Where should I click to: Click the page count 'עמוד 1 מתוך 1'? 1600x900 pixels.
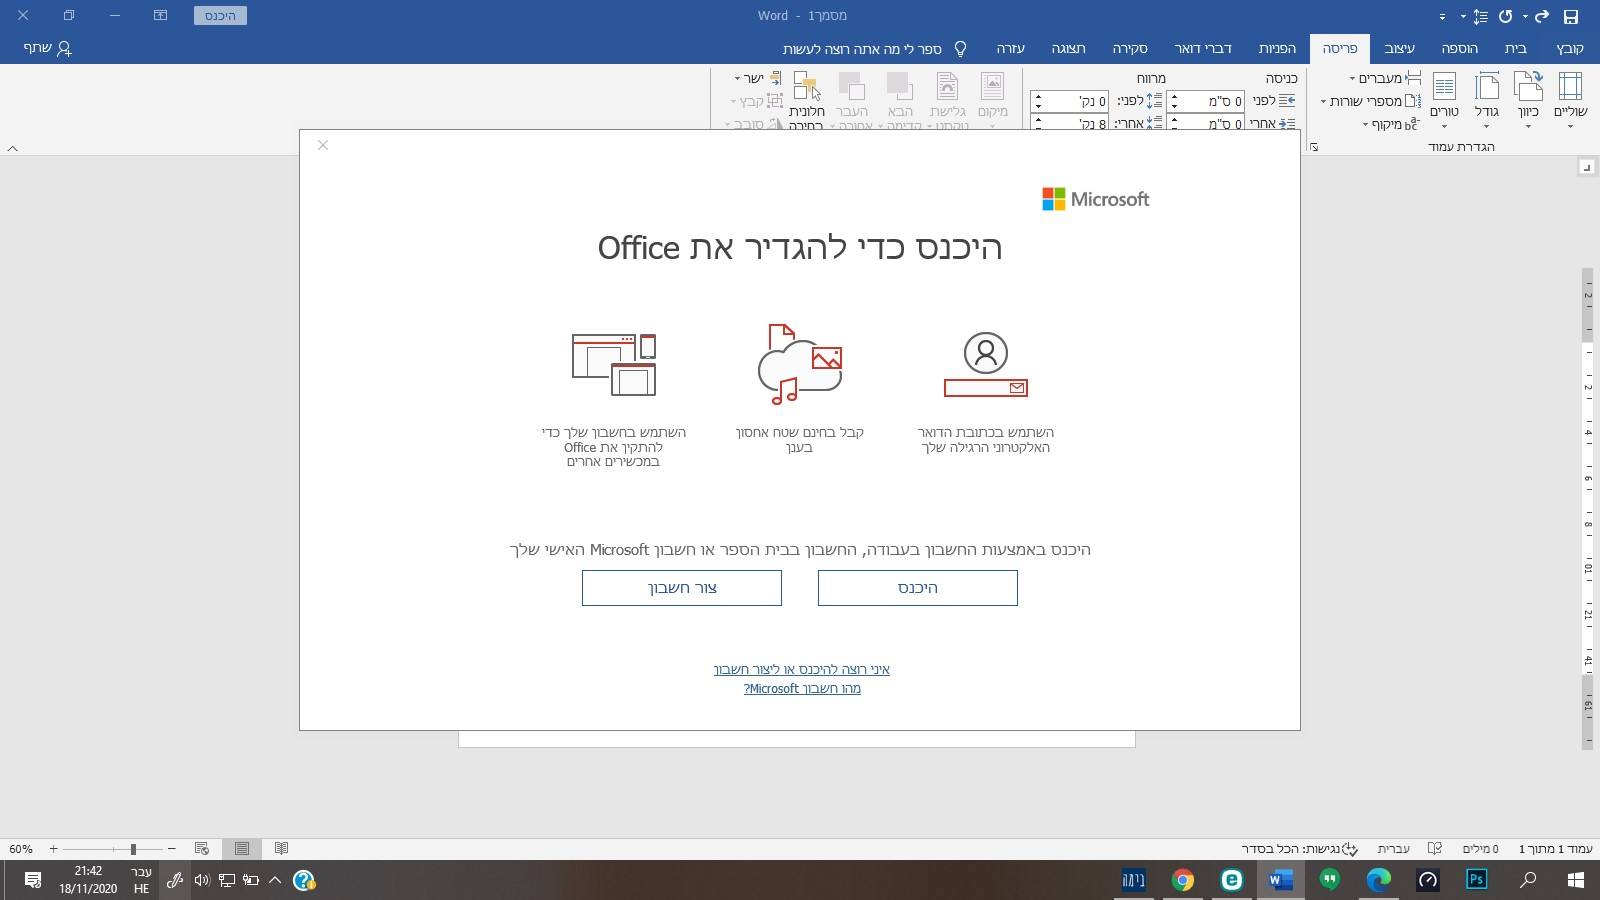pyautogui.click(x=1555, y=849)
